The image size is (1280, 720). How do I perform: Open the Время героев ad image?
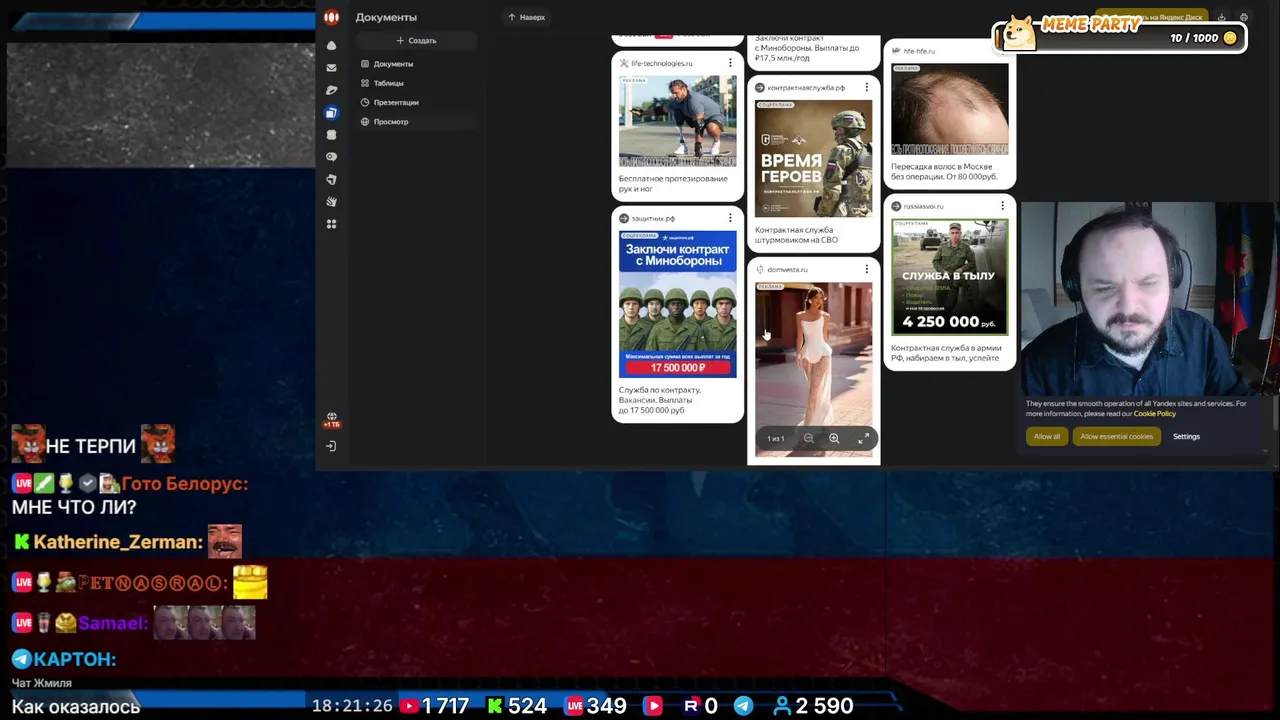click(x=813, y=158)
